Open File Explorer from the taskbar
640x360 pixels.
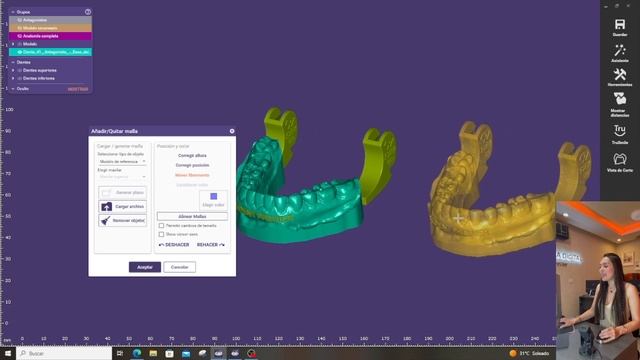pyautogui.click(x=153, y=353)
